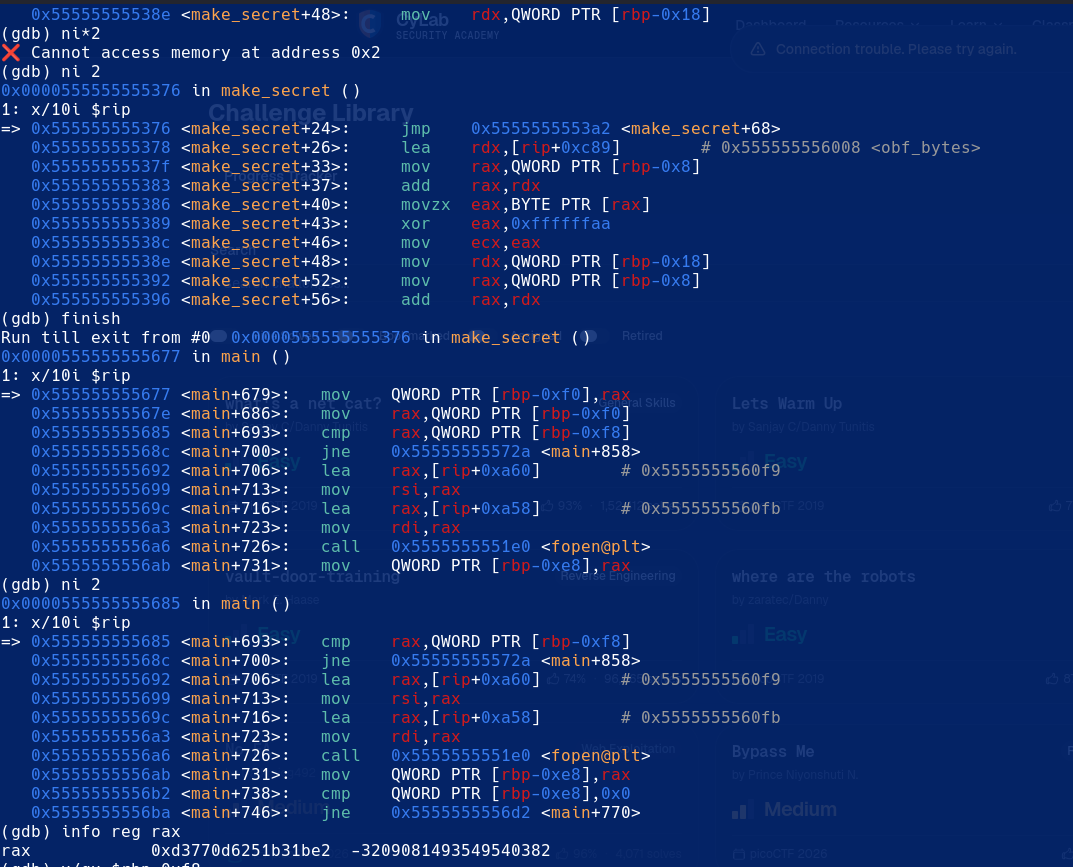Click the Reverse Engineering category tag
Viewport: 1073px width, 867px height.
(x=618, y=576)
